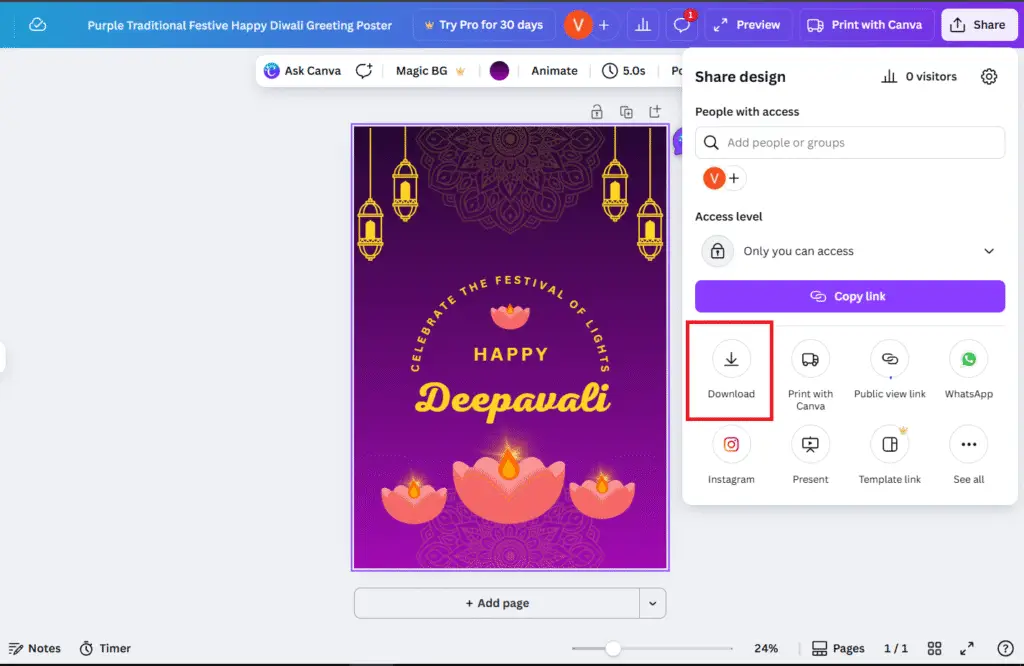The height and width of the screenshot is (666, 1024).
Task: Open the Template link option
Action: coord(889,445)
